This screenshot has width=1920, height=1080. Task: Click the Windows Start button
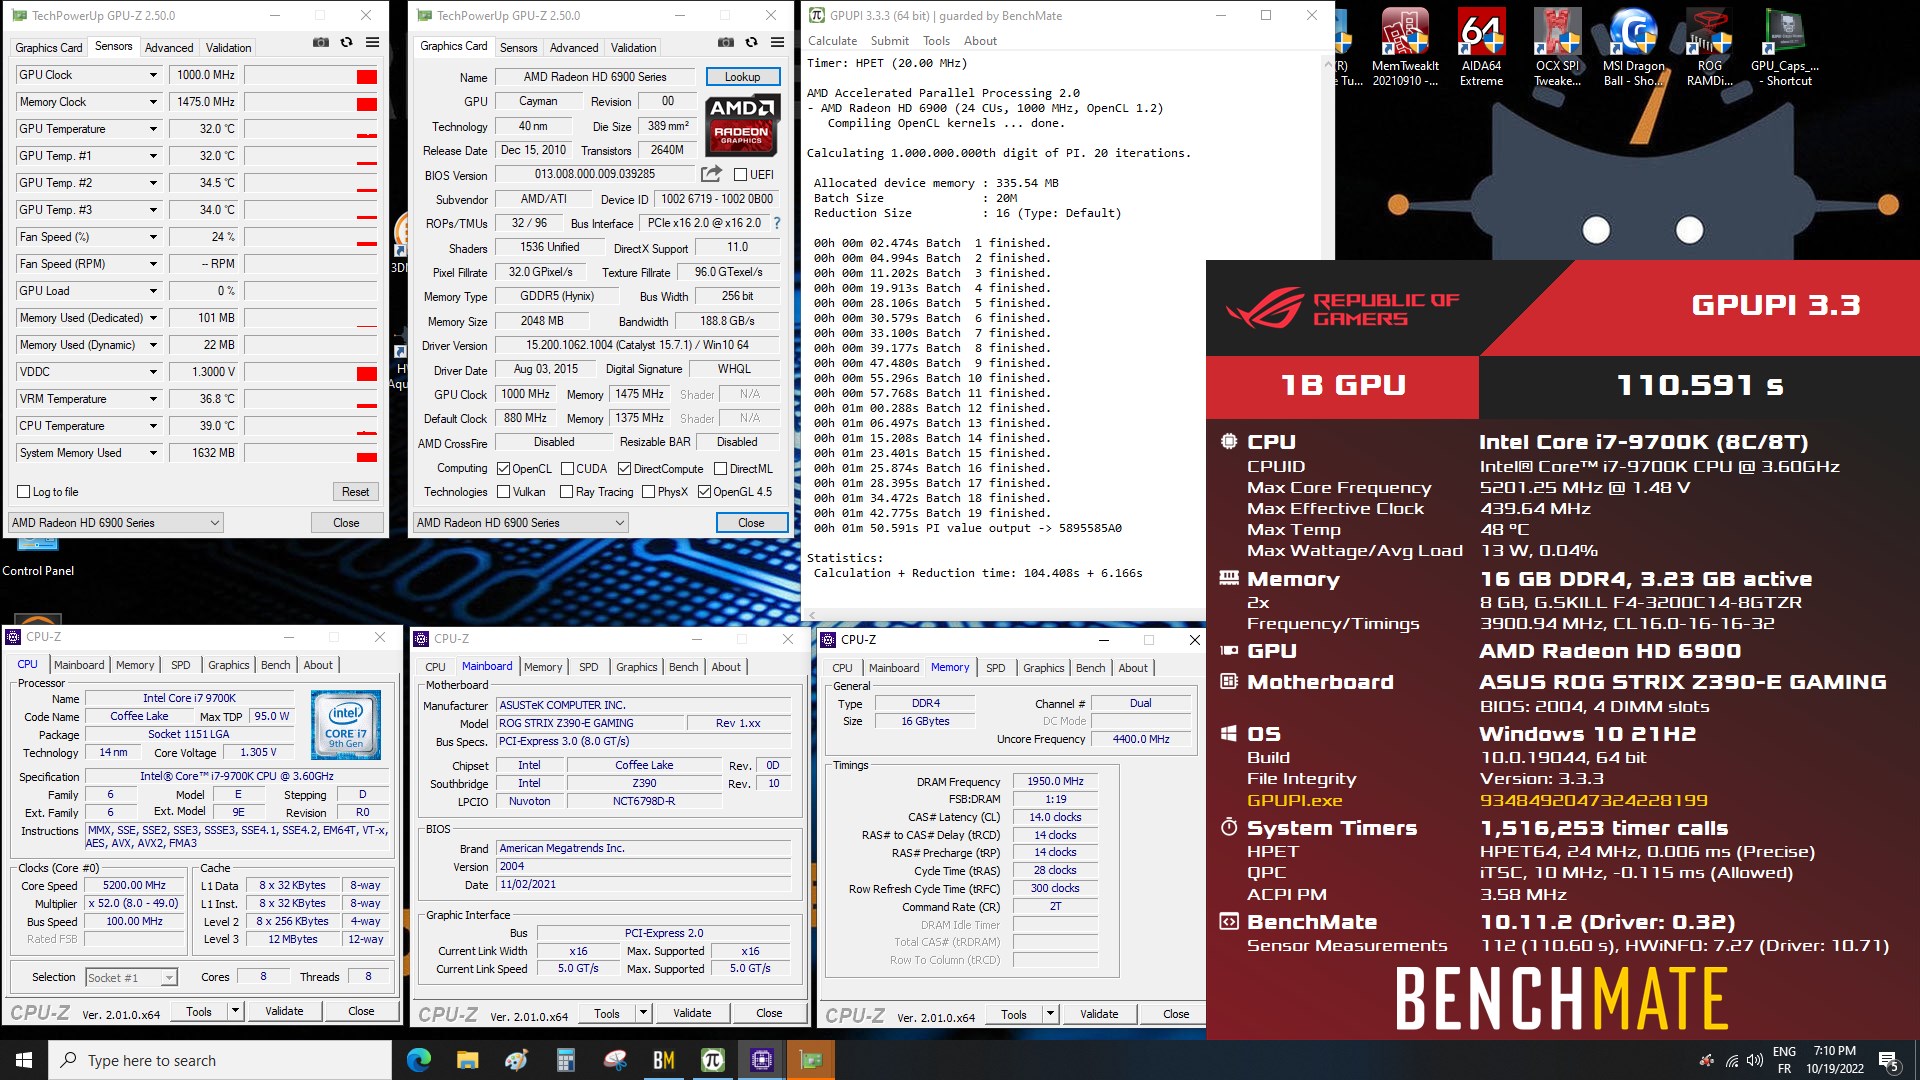(24, 1060)
